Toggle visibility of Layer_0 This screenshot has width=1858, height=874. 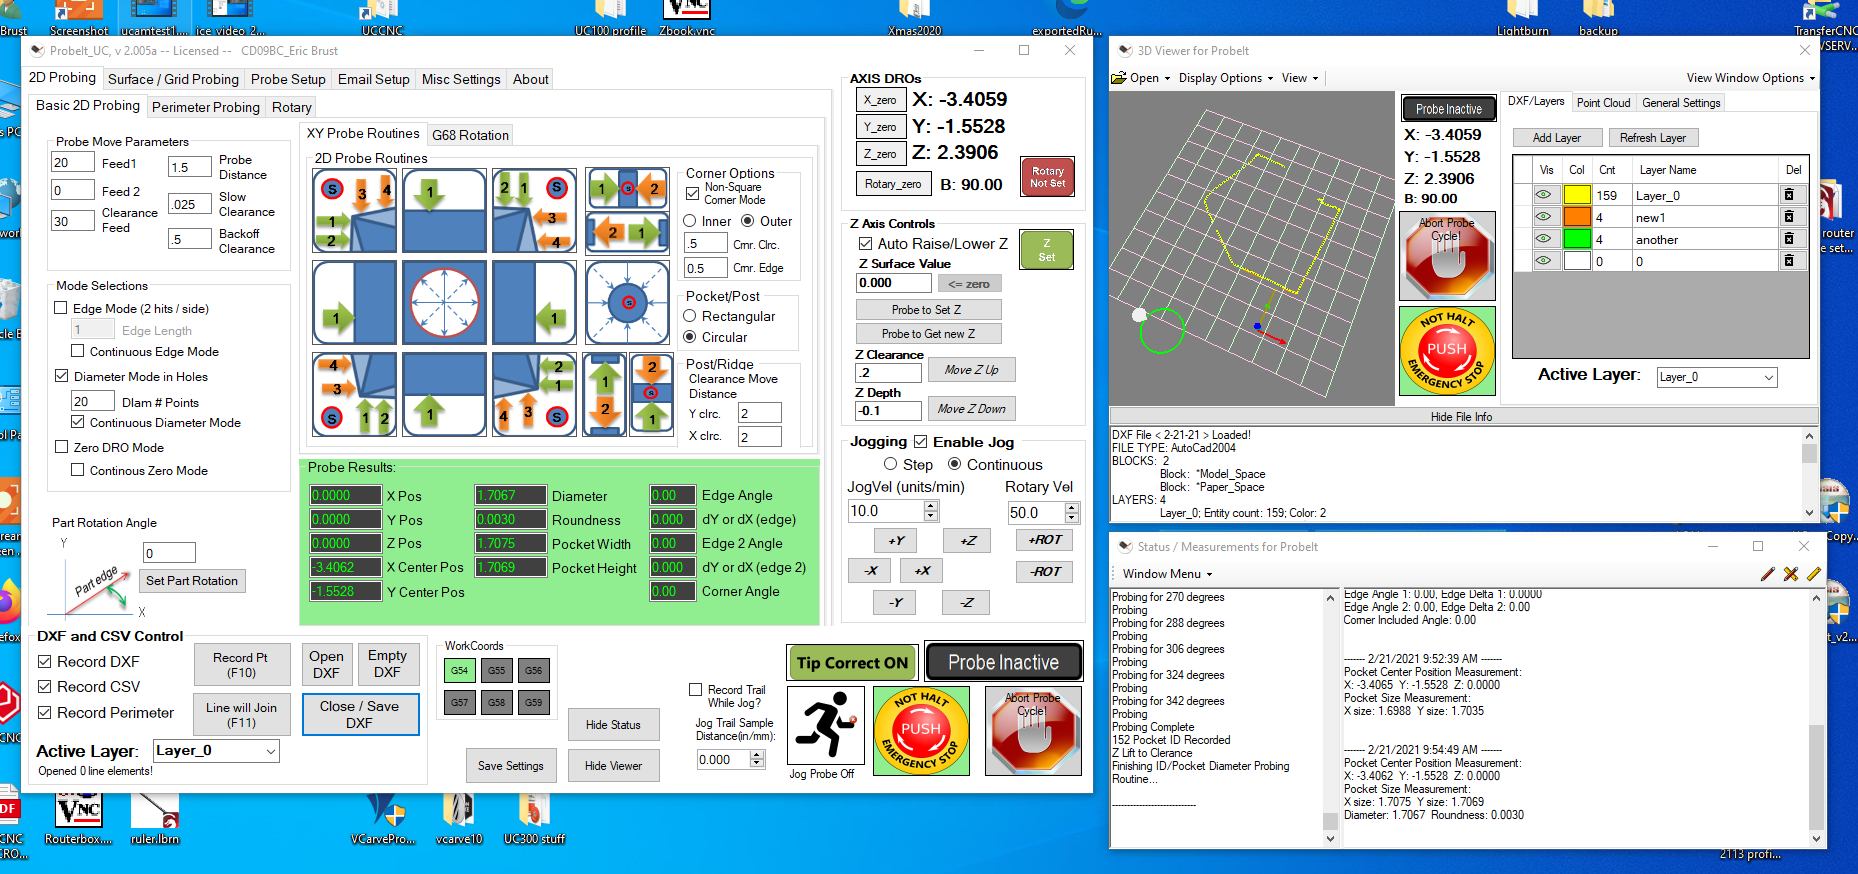tap(1544, 195)
